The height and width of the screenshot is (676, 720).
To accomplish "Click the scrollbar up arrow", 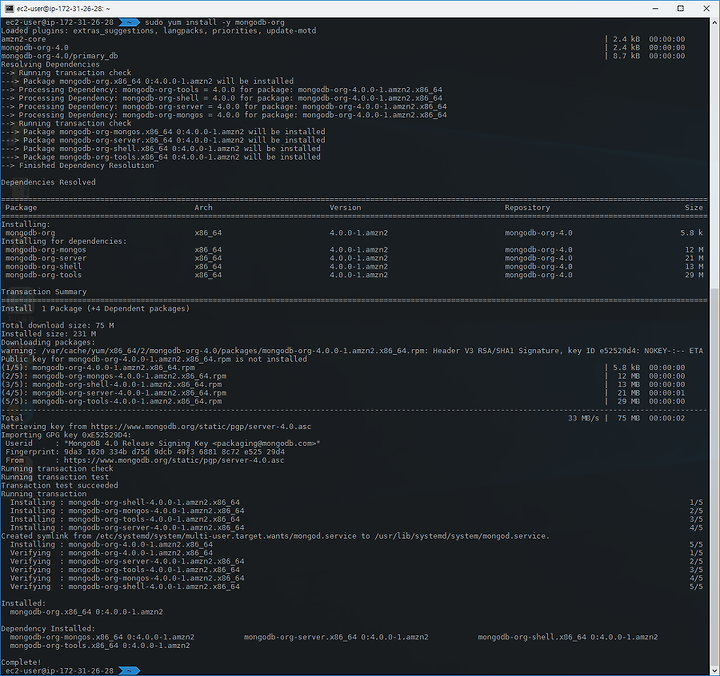I will [714, 22].
